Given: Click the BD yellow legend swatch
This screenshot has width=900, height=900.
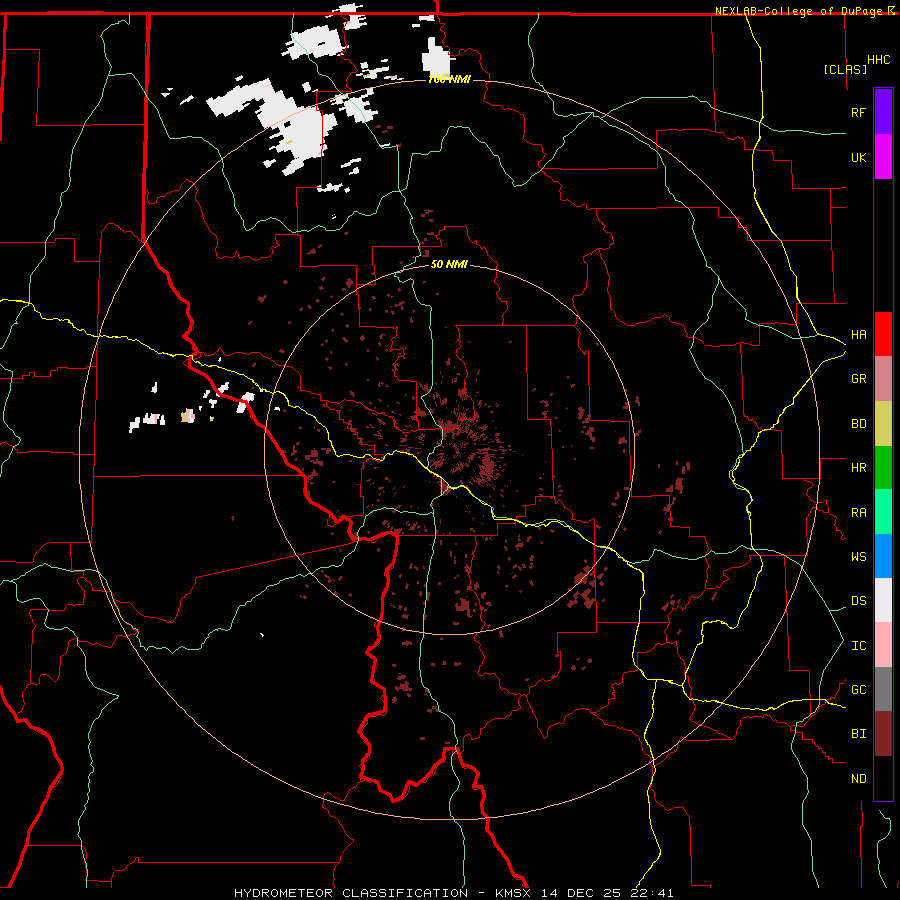Looking at the screenshot, I should click(883, 424).
